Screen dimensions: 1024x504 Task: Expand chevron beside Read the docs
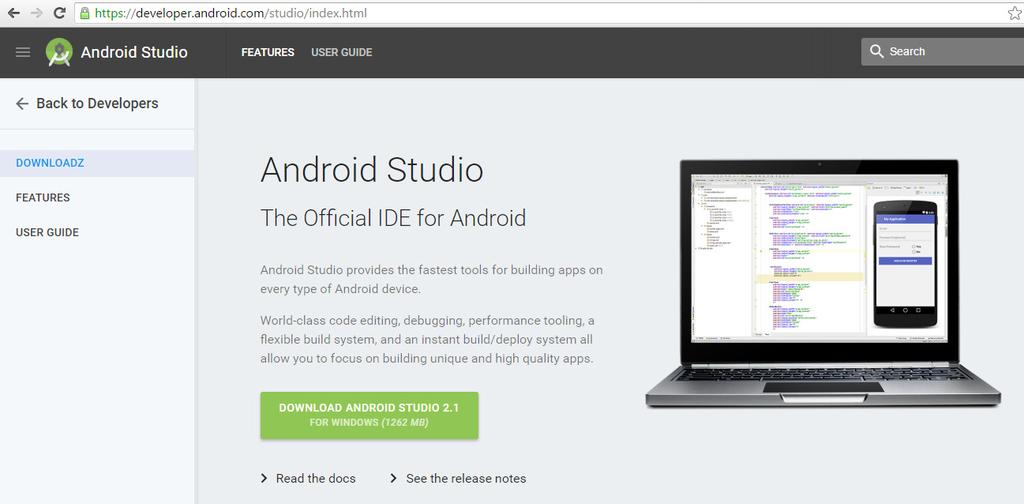[264, 479]
